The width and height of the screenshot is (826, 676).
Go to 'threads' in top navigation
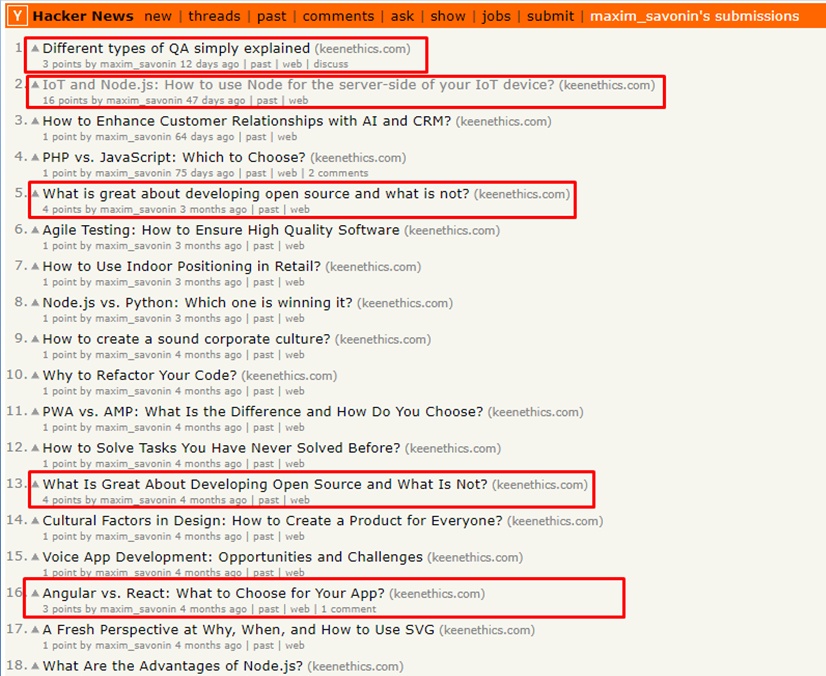[x=214, y=16]
